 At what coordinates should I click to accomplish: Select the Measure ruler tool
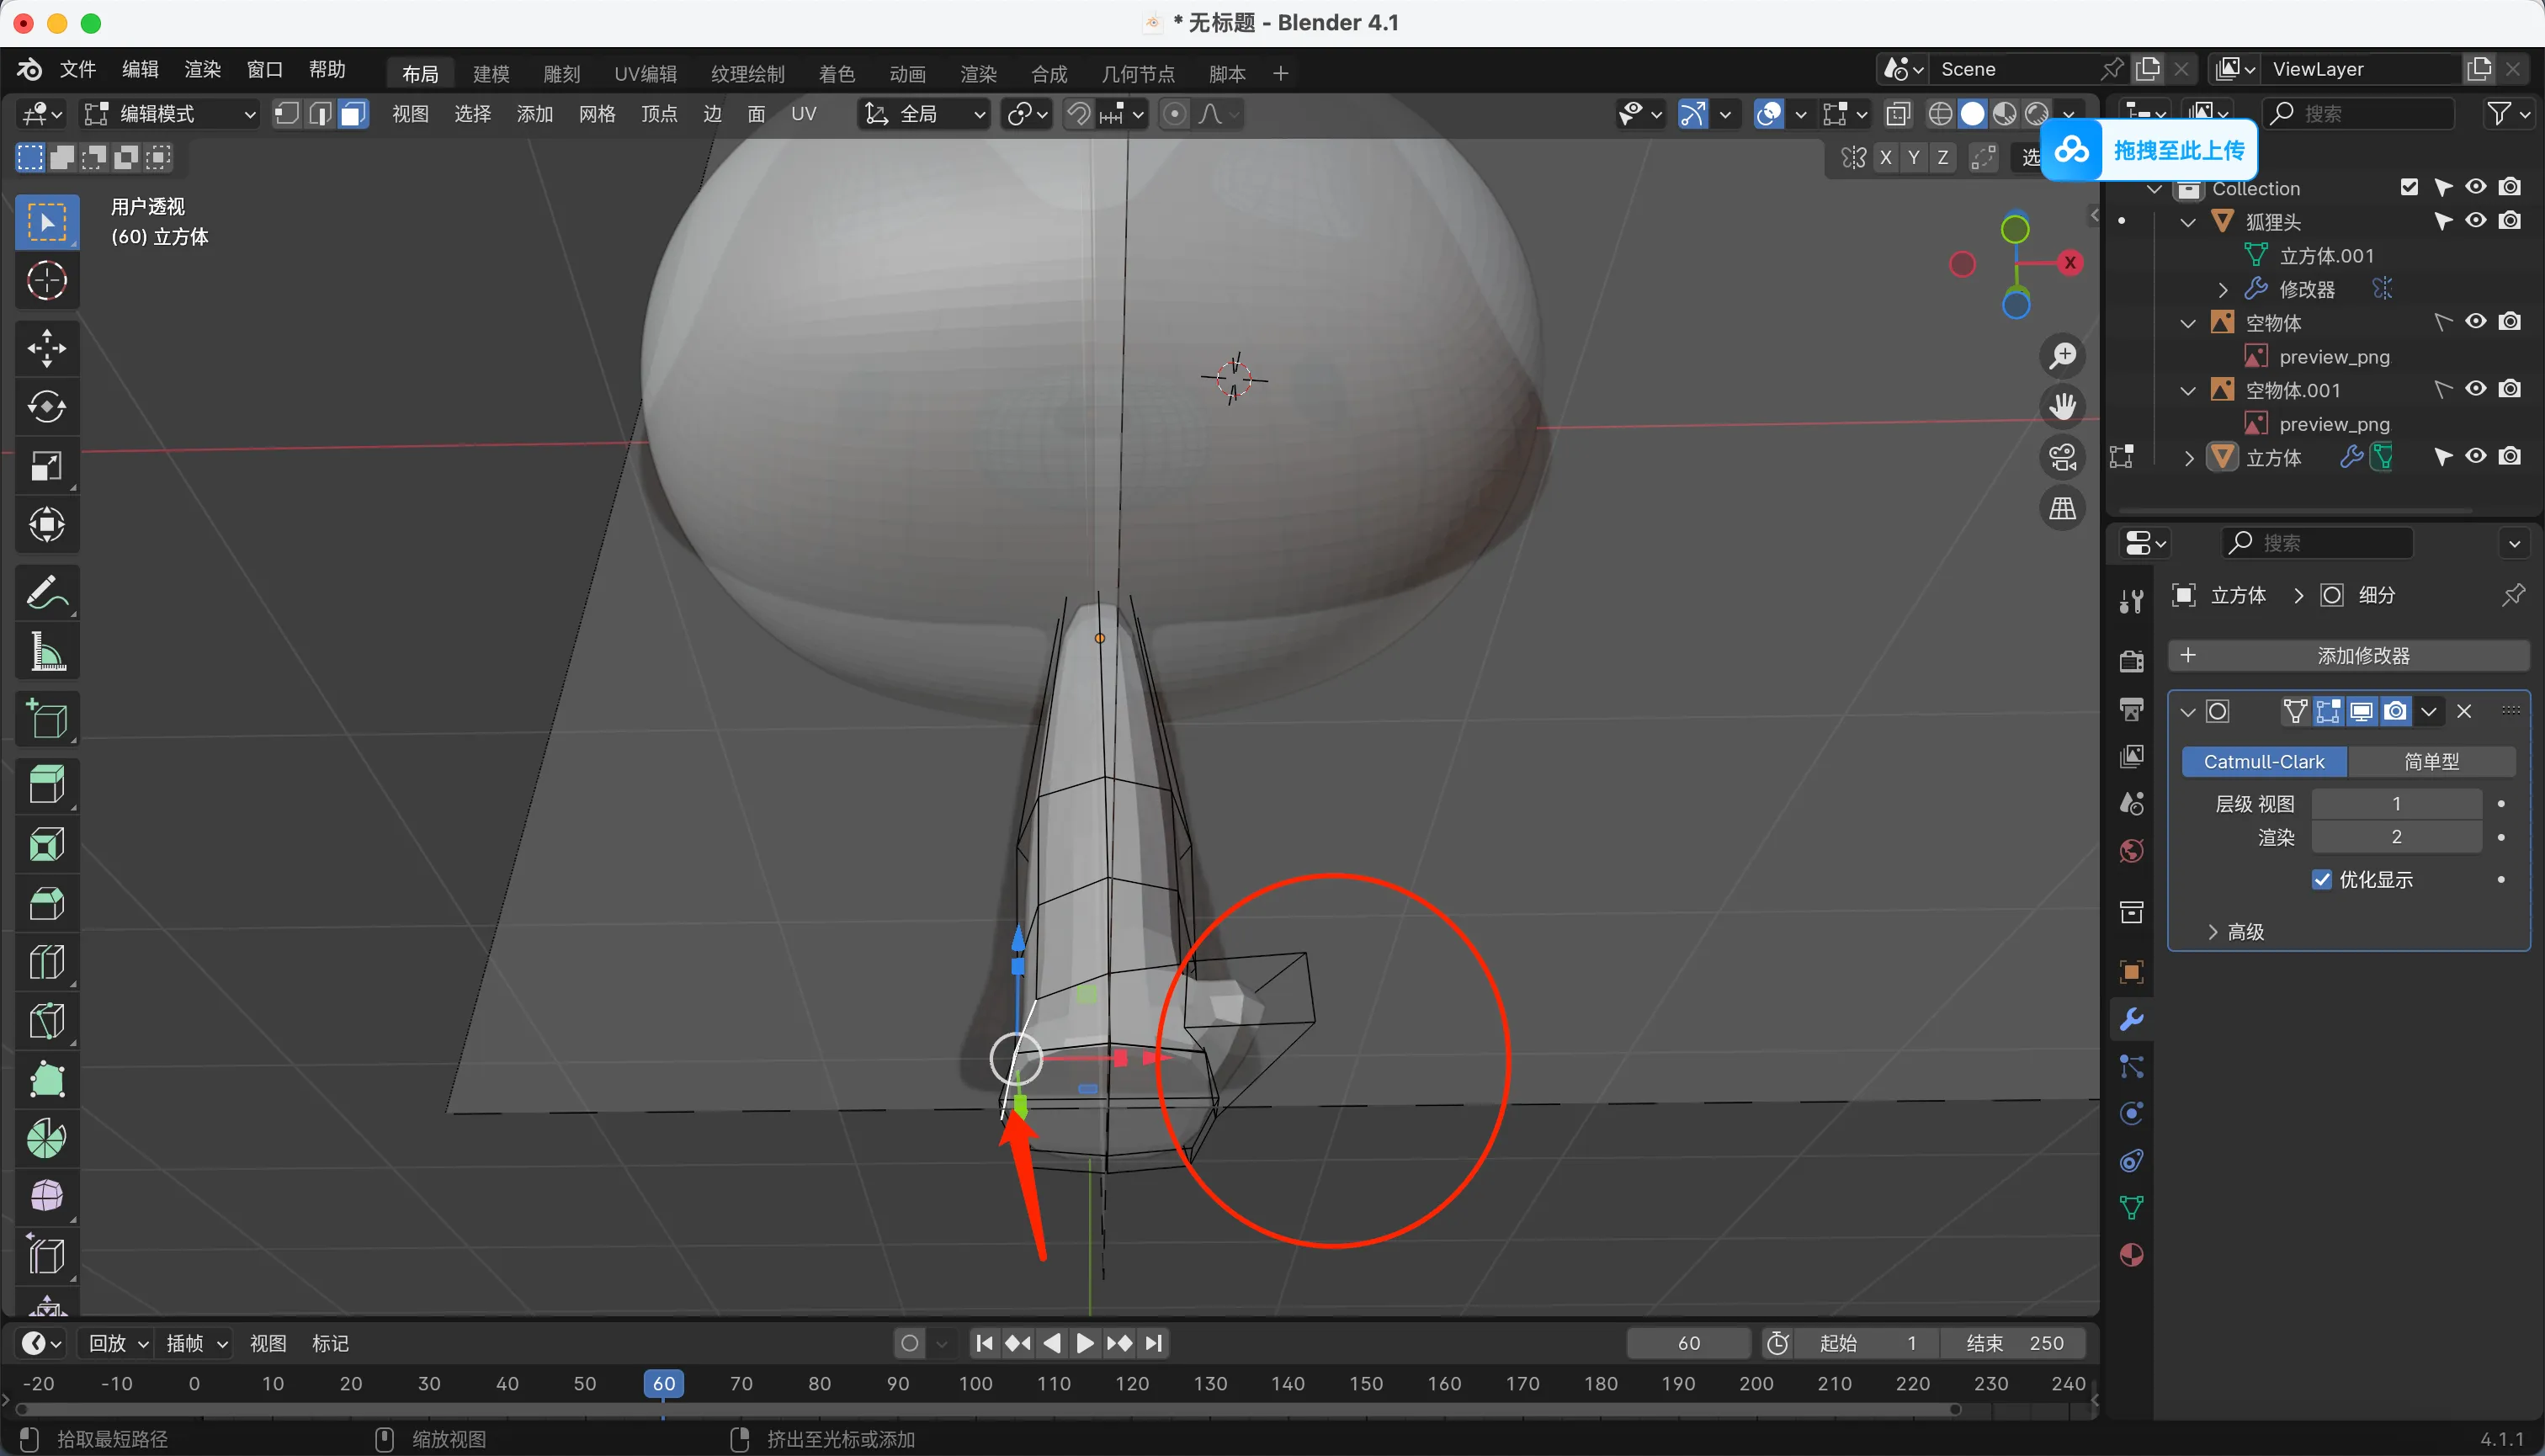[x=46, y=652]
